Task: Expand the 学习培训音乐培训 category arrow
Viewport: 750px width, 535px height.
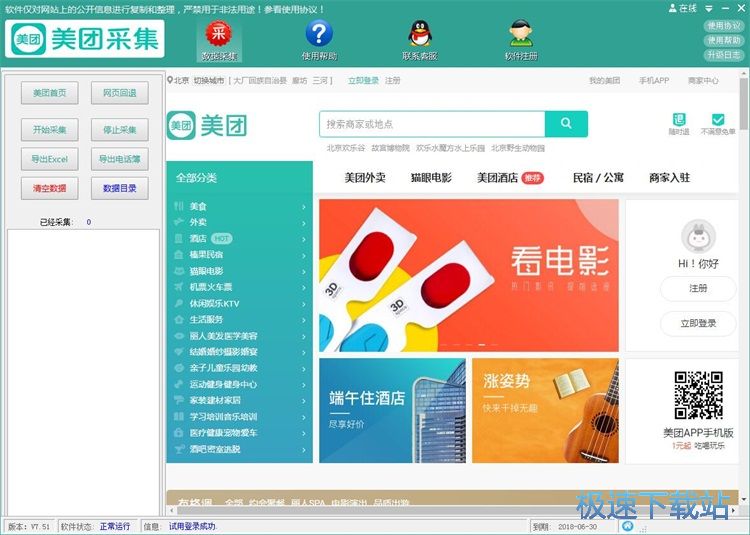Action: tap(304, 417)
